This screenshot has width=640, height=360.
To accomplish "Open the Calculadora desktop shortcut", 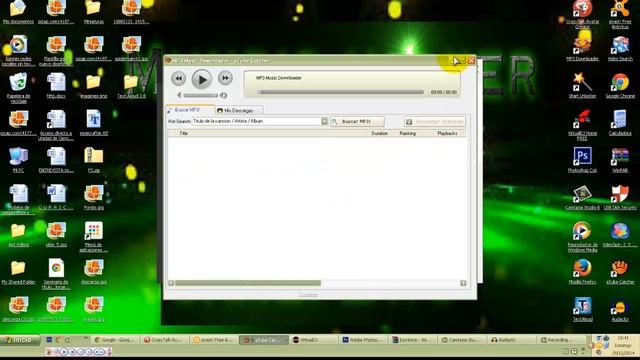I will pos(620,122).
